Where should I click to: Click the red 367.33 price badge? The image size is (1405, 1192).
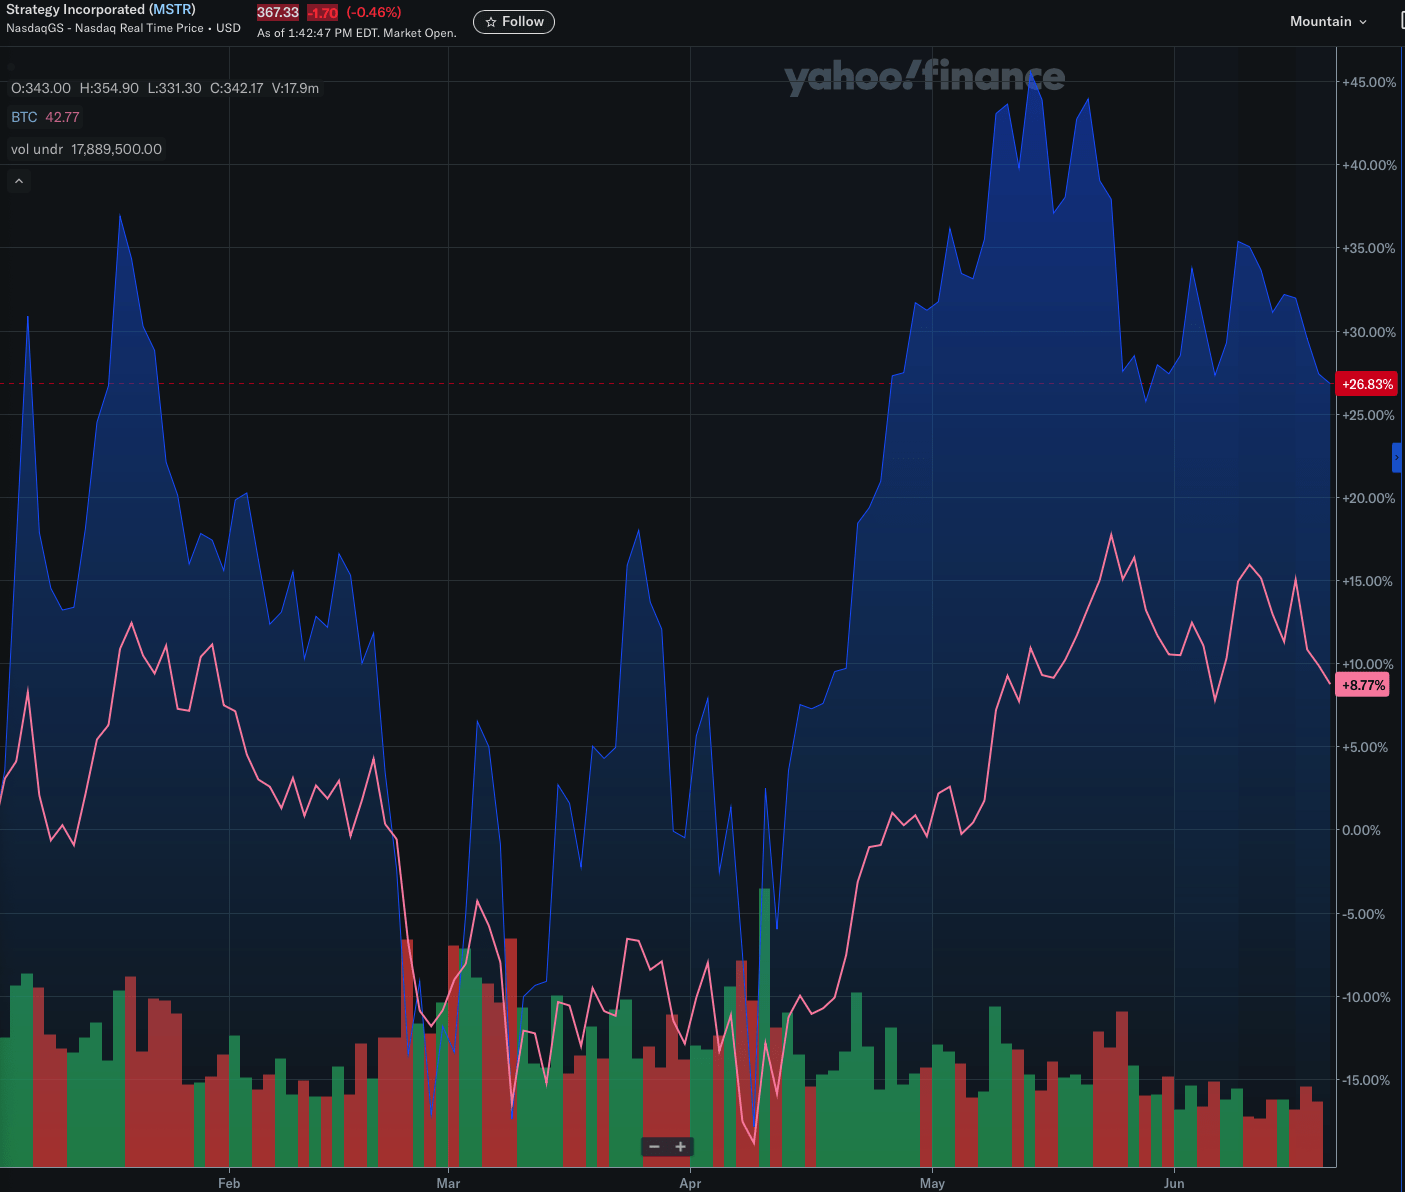[278, 13]
